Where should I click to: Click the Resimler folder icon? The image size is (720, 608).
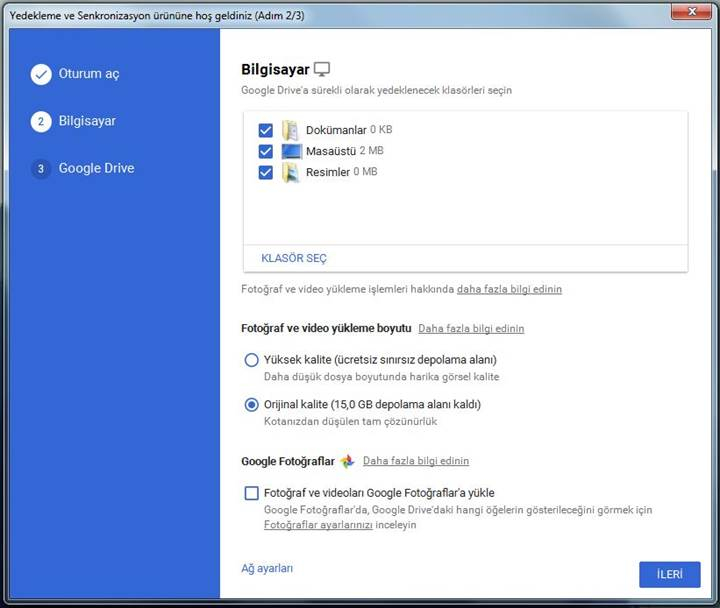(x=291, y=172)
